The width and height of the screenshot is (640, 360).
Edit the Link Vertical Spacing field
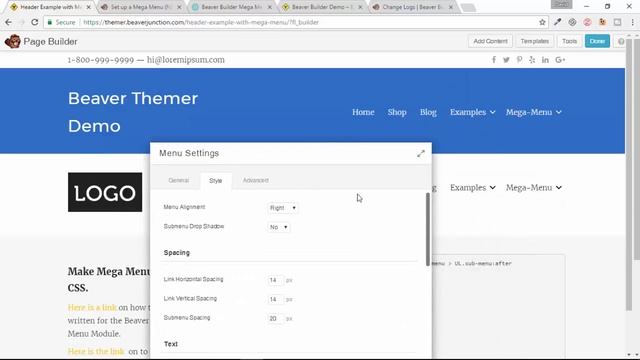pyautogui.click(x=275, y=300)
